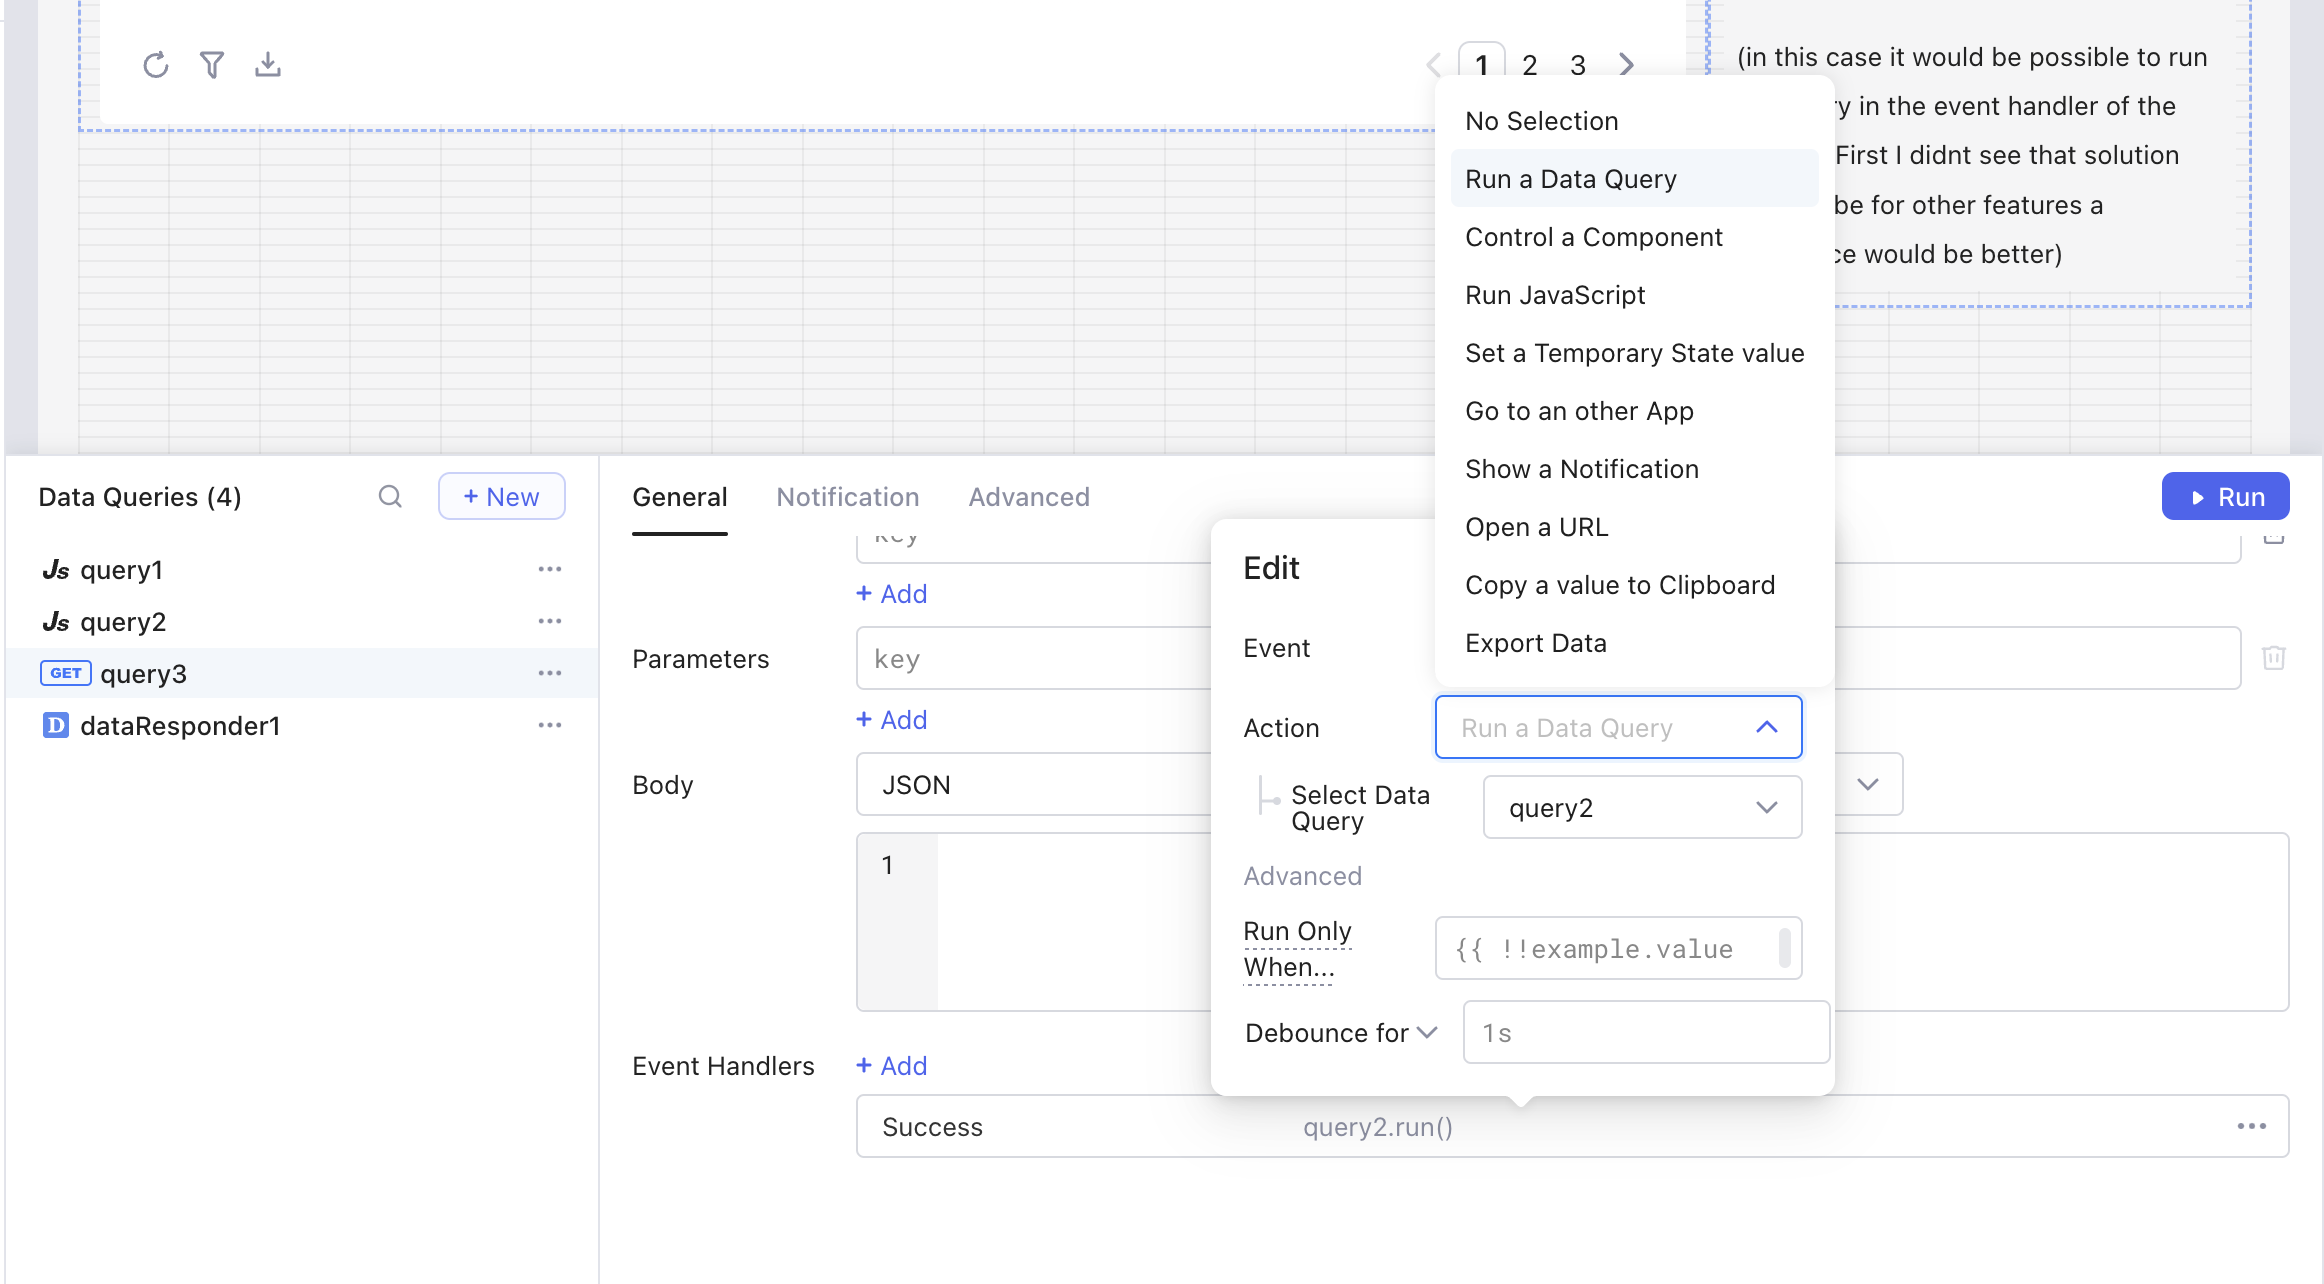Open the filter icon in the table toolbar
The image size is (2324, 1284).
click(x=212, y=64)
